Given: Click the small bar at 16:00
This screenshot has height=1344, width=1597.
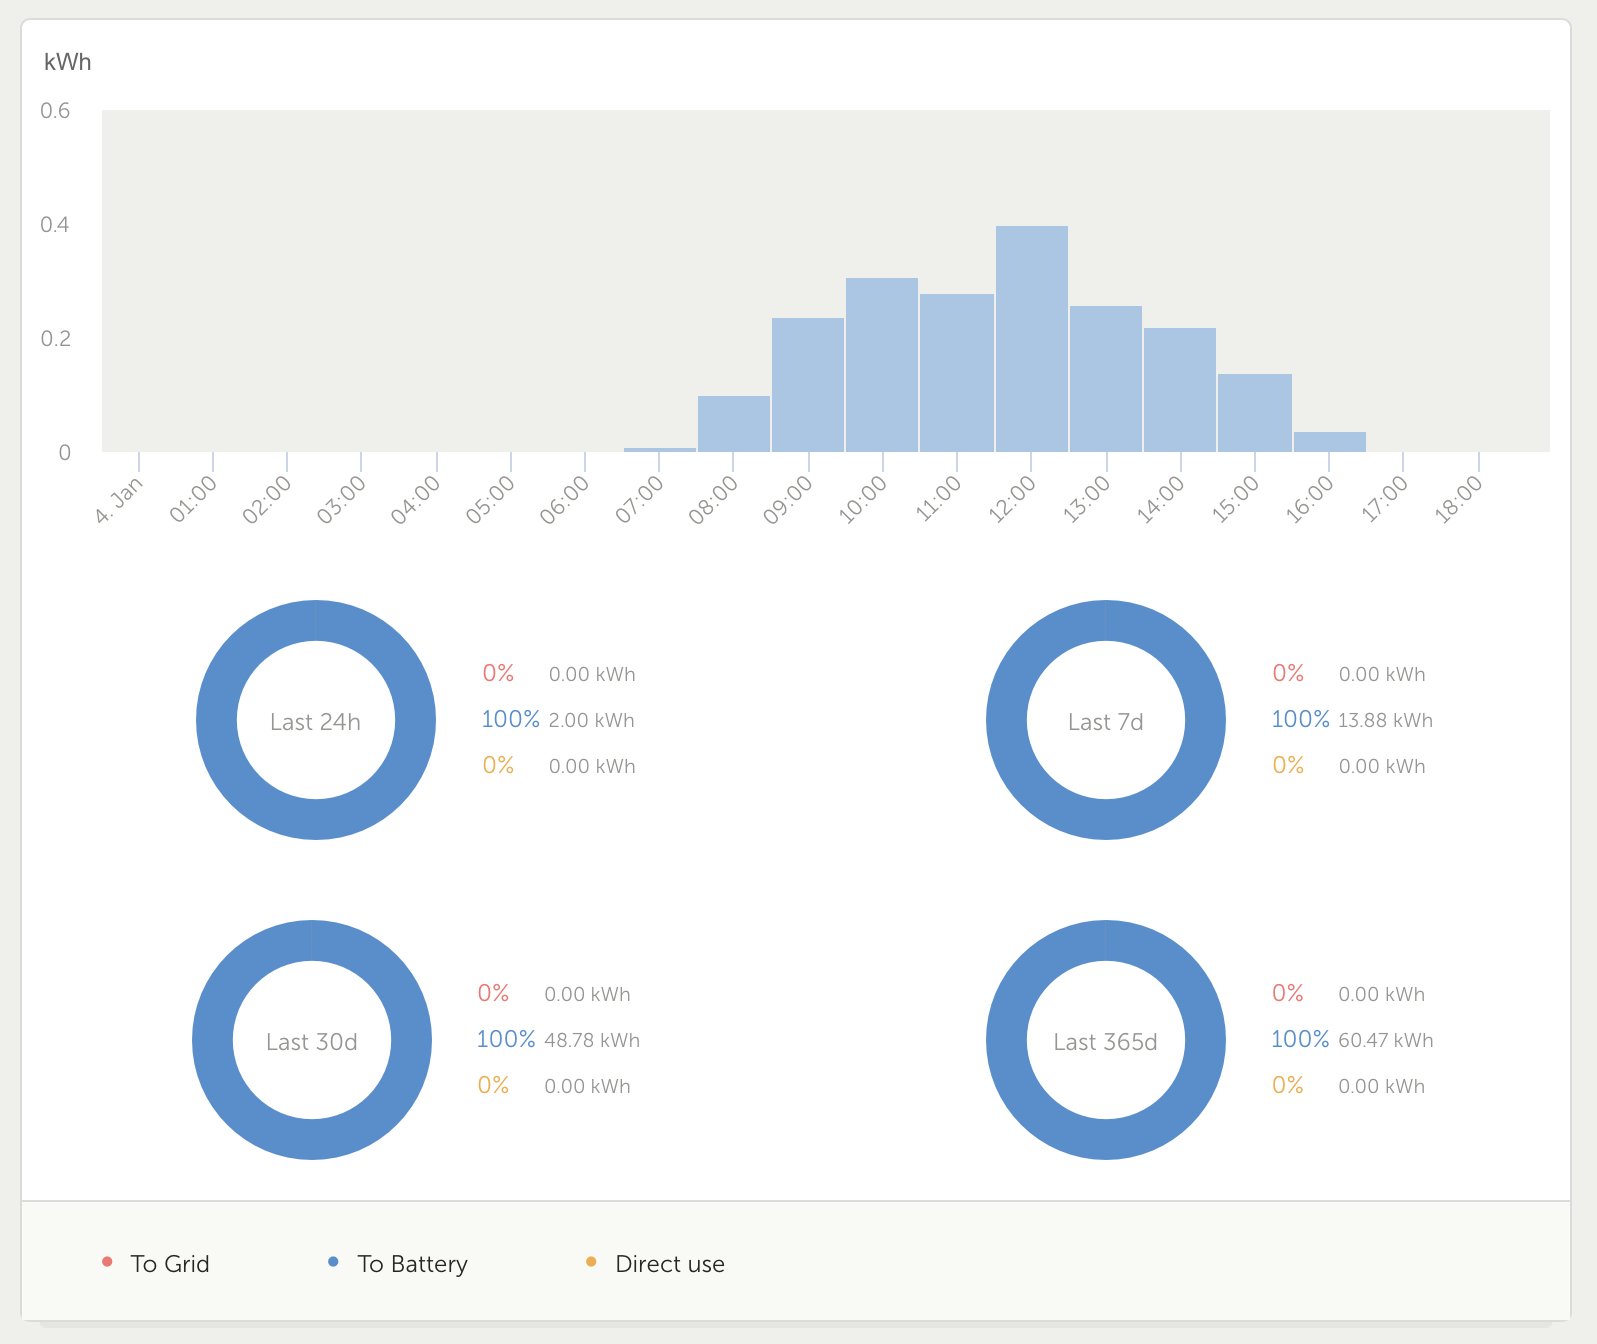Looking at the screenshot, I should coord(1330,442).
